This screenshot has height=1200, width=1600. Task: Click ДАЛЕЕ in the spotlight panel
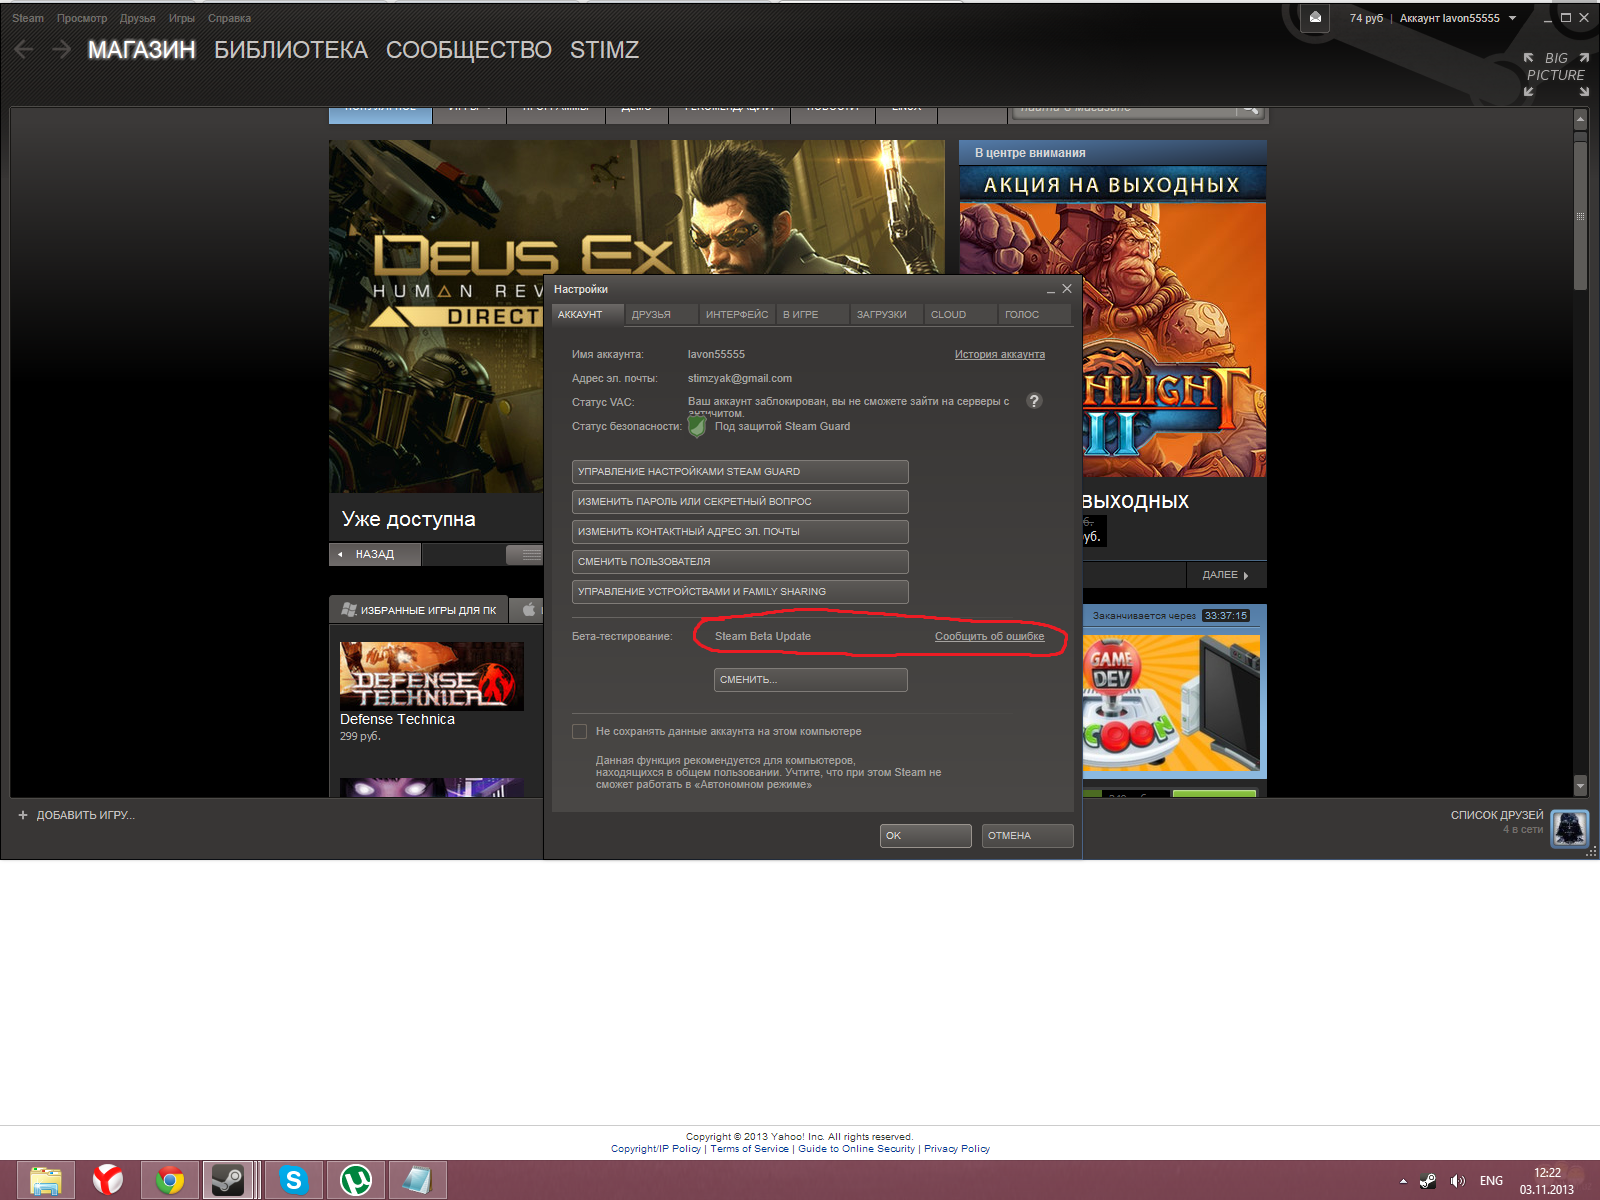pos(1226,575)
